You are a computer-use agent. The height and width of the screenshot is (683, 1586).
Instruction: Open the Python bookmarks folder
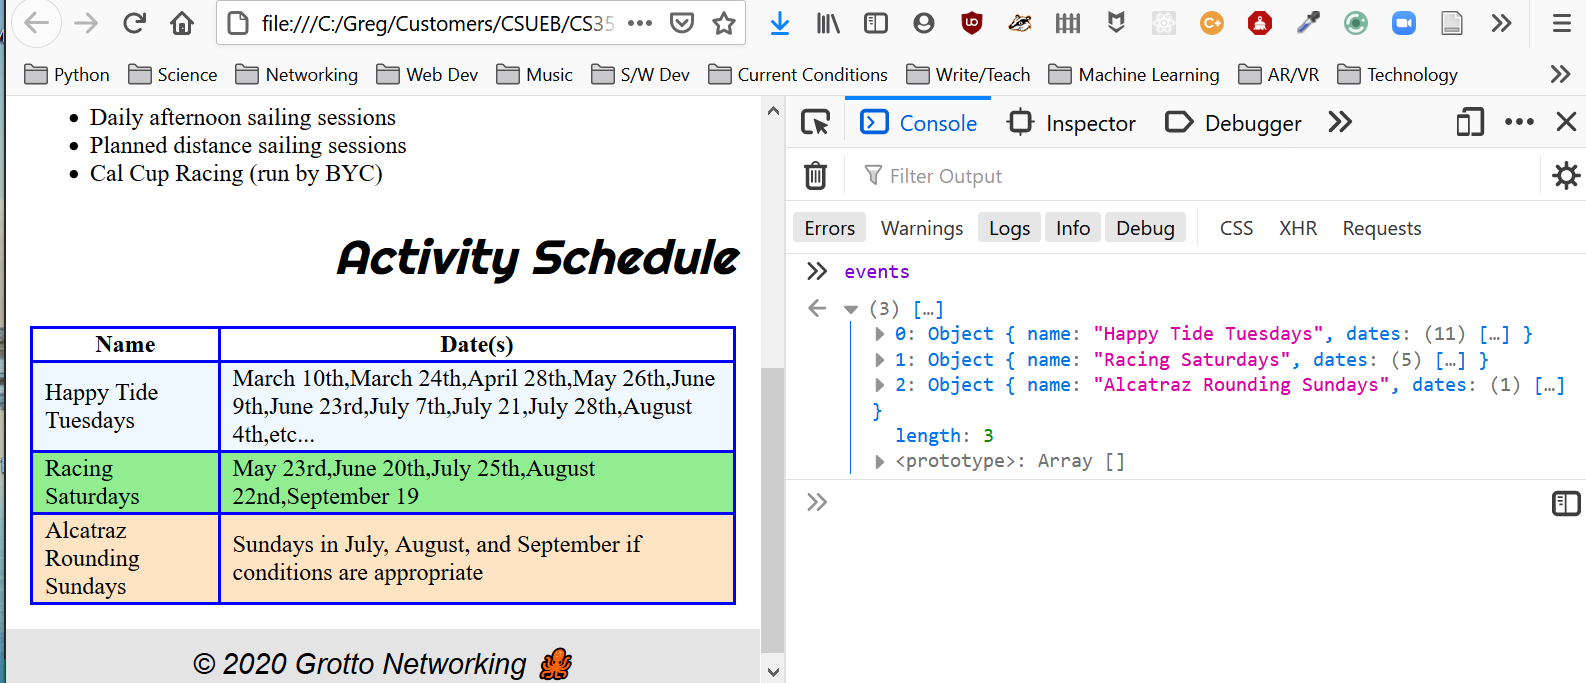click(67, 74)
